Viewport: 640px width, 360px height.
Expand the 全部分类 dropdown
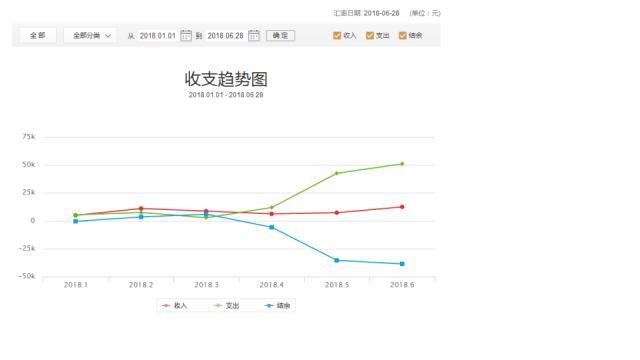[x=90, y=36]
